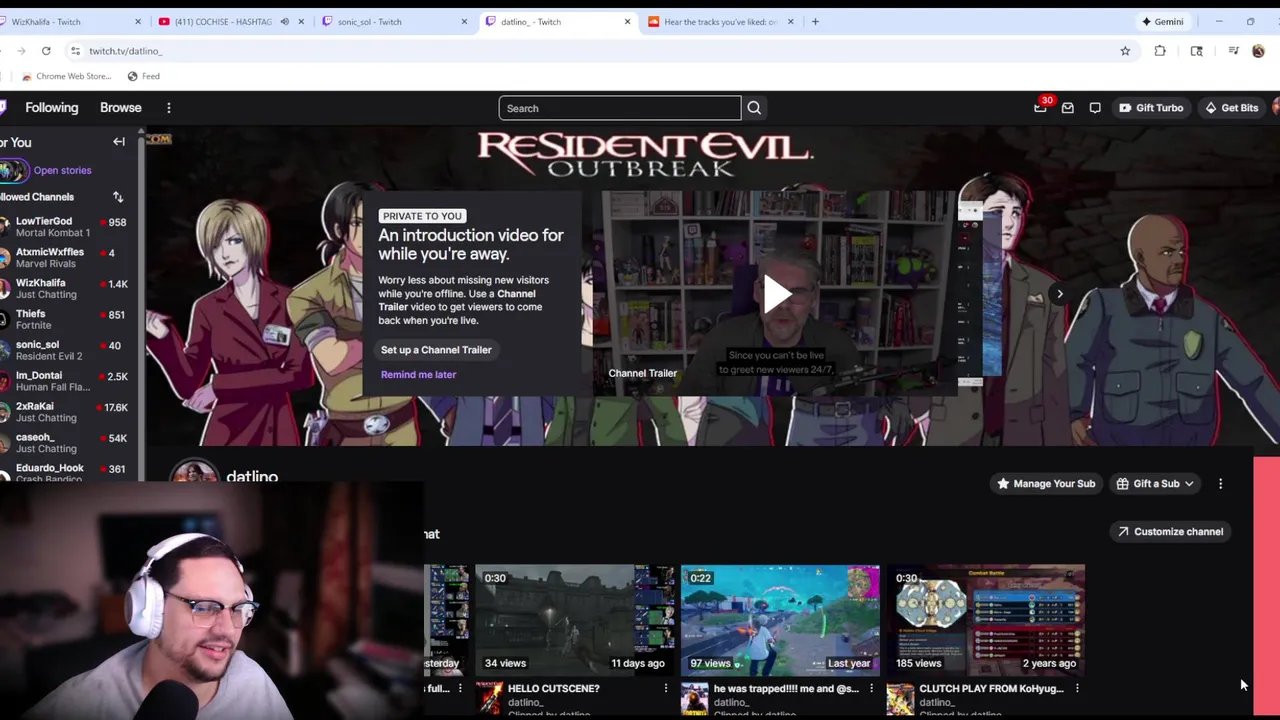Reload the current page
This screenshot has width=1280, height=720.
click(x=46, y=51)
